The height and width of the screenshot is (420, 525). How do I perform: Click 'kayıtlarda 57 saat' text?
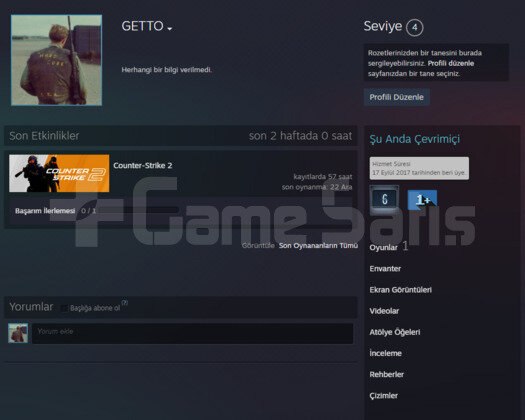click(x=323, y=177)
